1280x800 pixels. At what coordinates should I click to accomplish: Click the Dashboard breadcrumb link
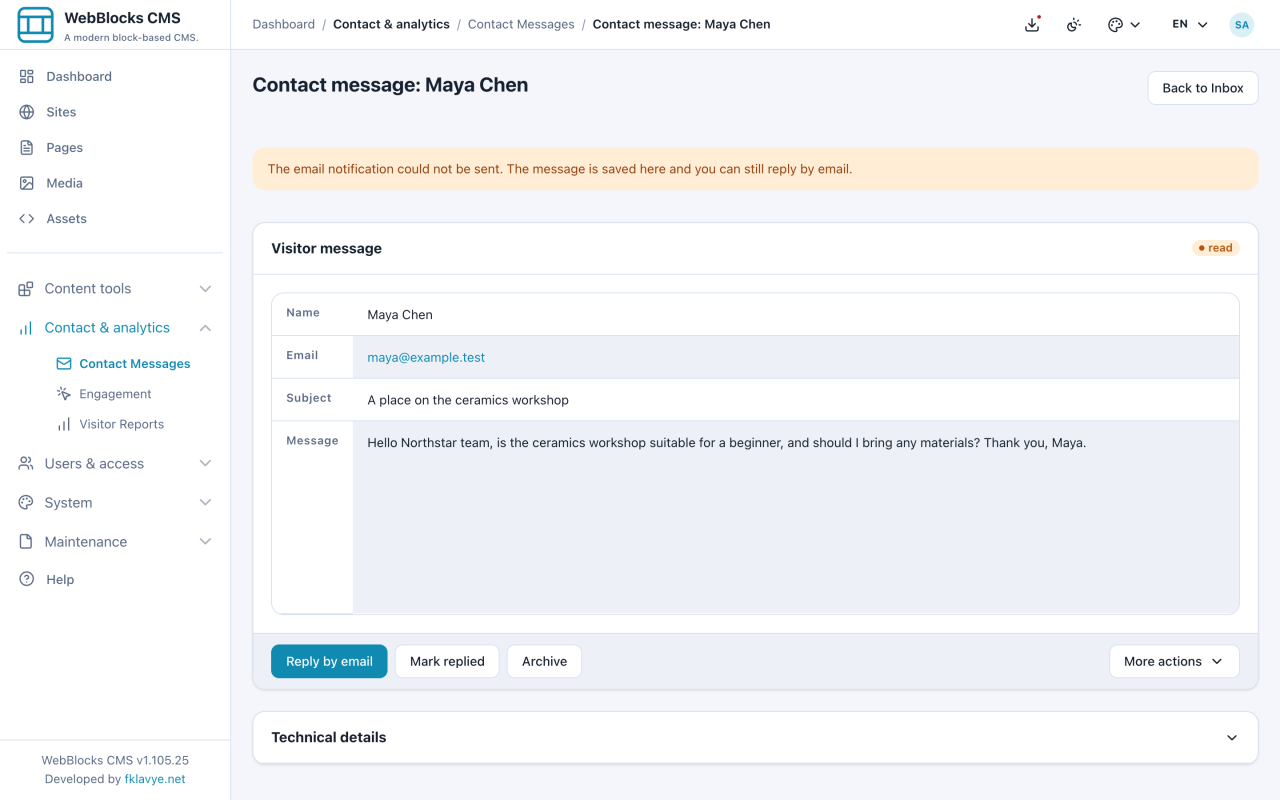point(283,24)
